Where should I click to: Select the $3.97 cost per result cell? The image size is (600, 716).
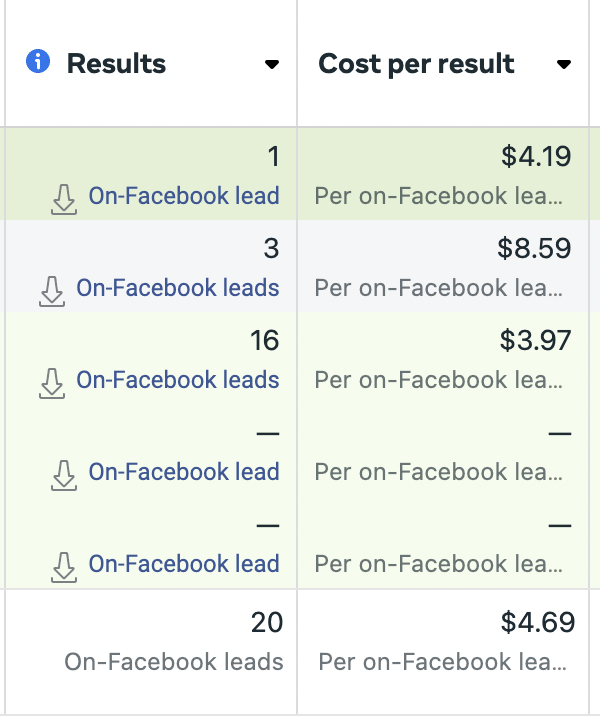tap(535, 341)
